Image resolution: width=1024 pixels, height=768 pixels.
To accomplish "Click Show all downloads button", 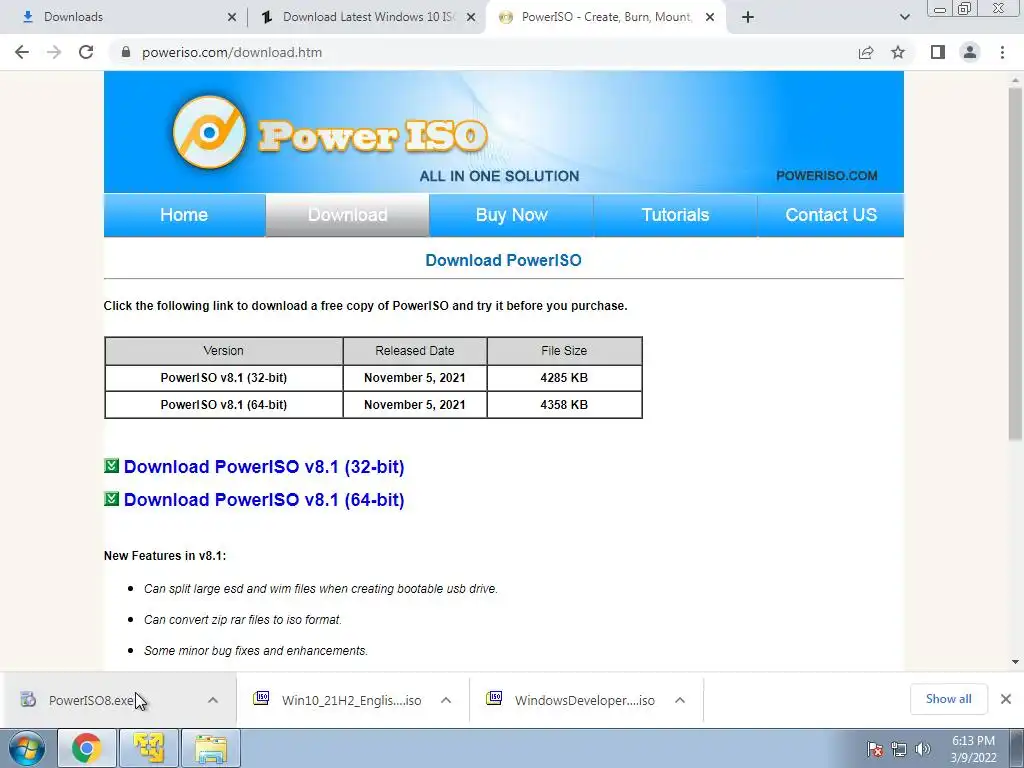I will [x=948, y=699].
